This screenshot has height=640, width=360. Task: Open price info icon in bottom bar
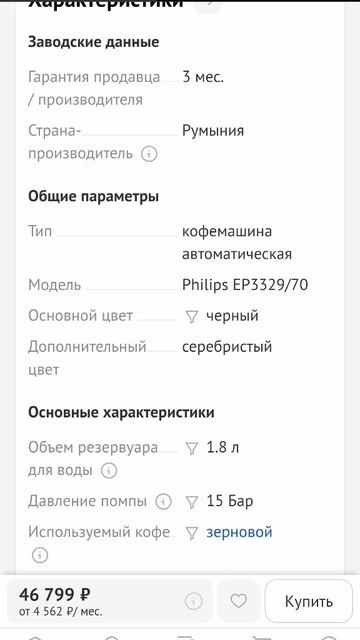pyautogui.click(x=193, y=601)
